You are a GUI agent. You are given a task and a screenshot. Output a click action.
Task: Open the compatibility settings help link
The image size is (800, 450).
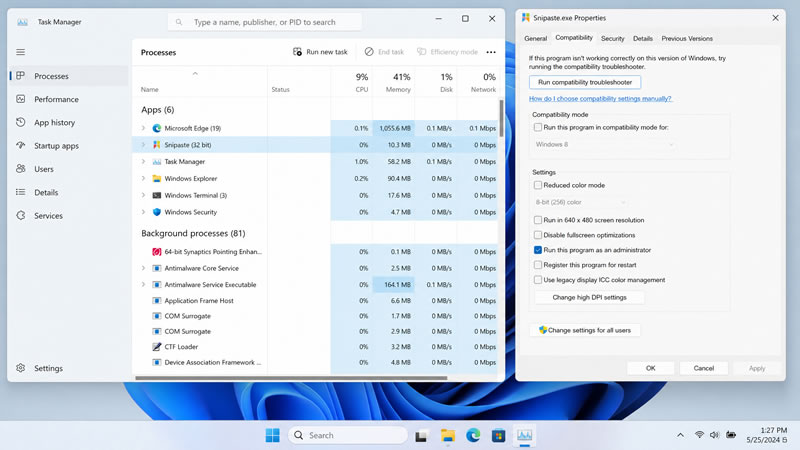pos(600,98)
